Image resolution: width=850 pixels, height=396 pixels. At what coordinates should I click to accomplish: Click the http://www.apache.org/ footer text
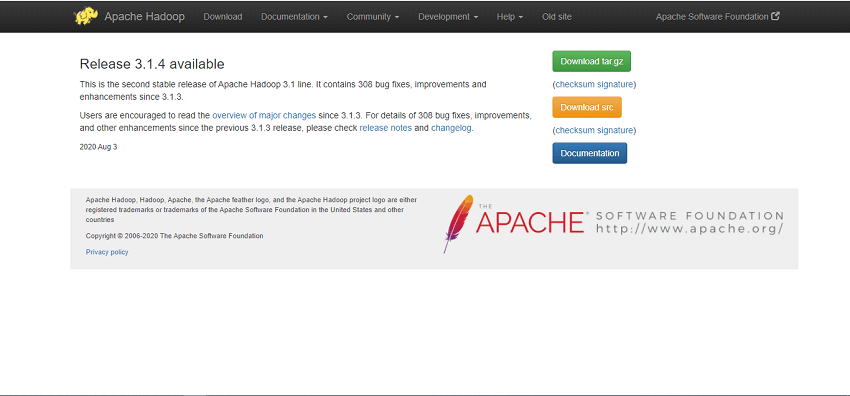pyautogui.click(x=690, y=229)
